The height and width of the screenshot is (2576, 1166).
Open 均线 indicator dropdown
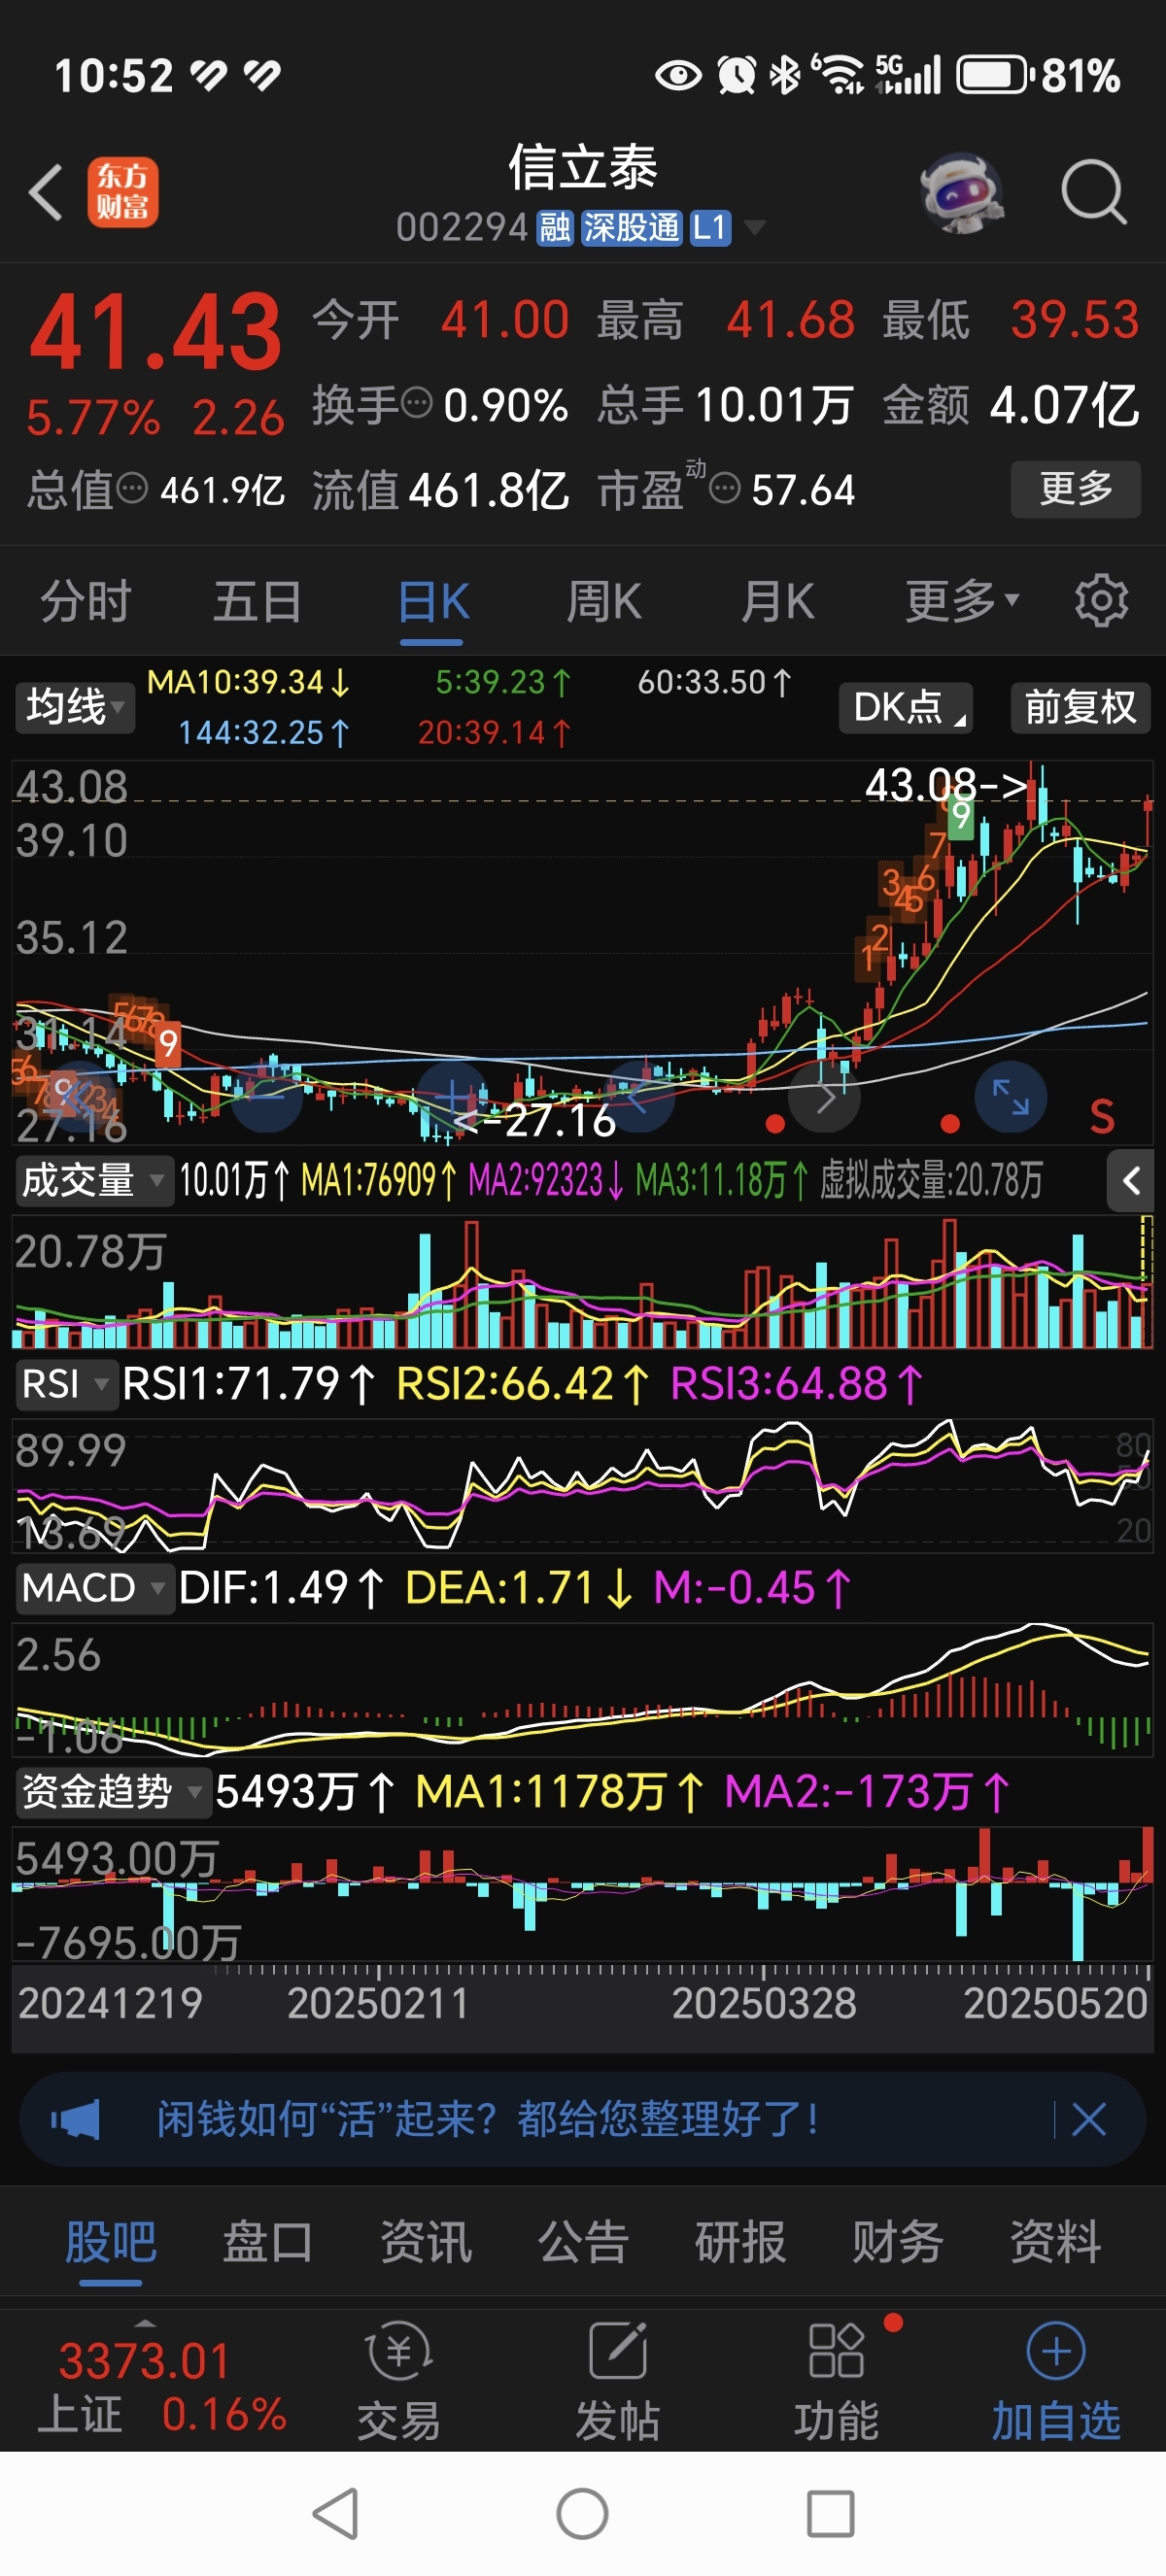[74, 707]
